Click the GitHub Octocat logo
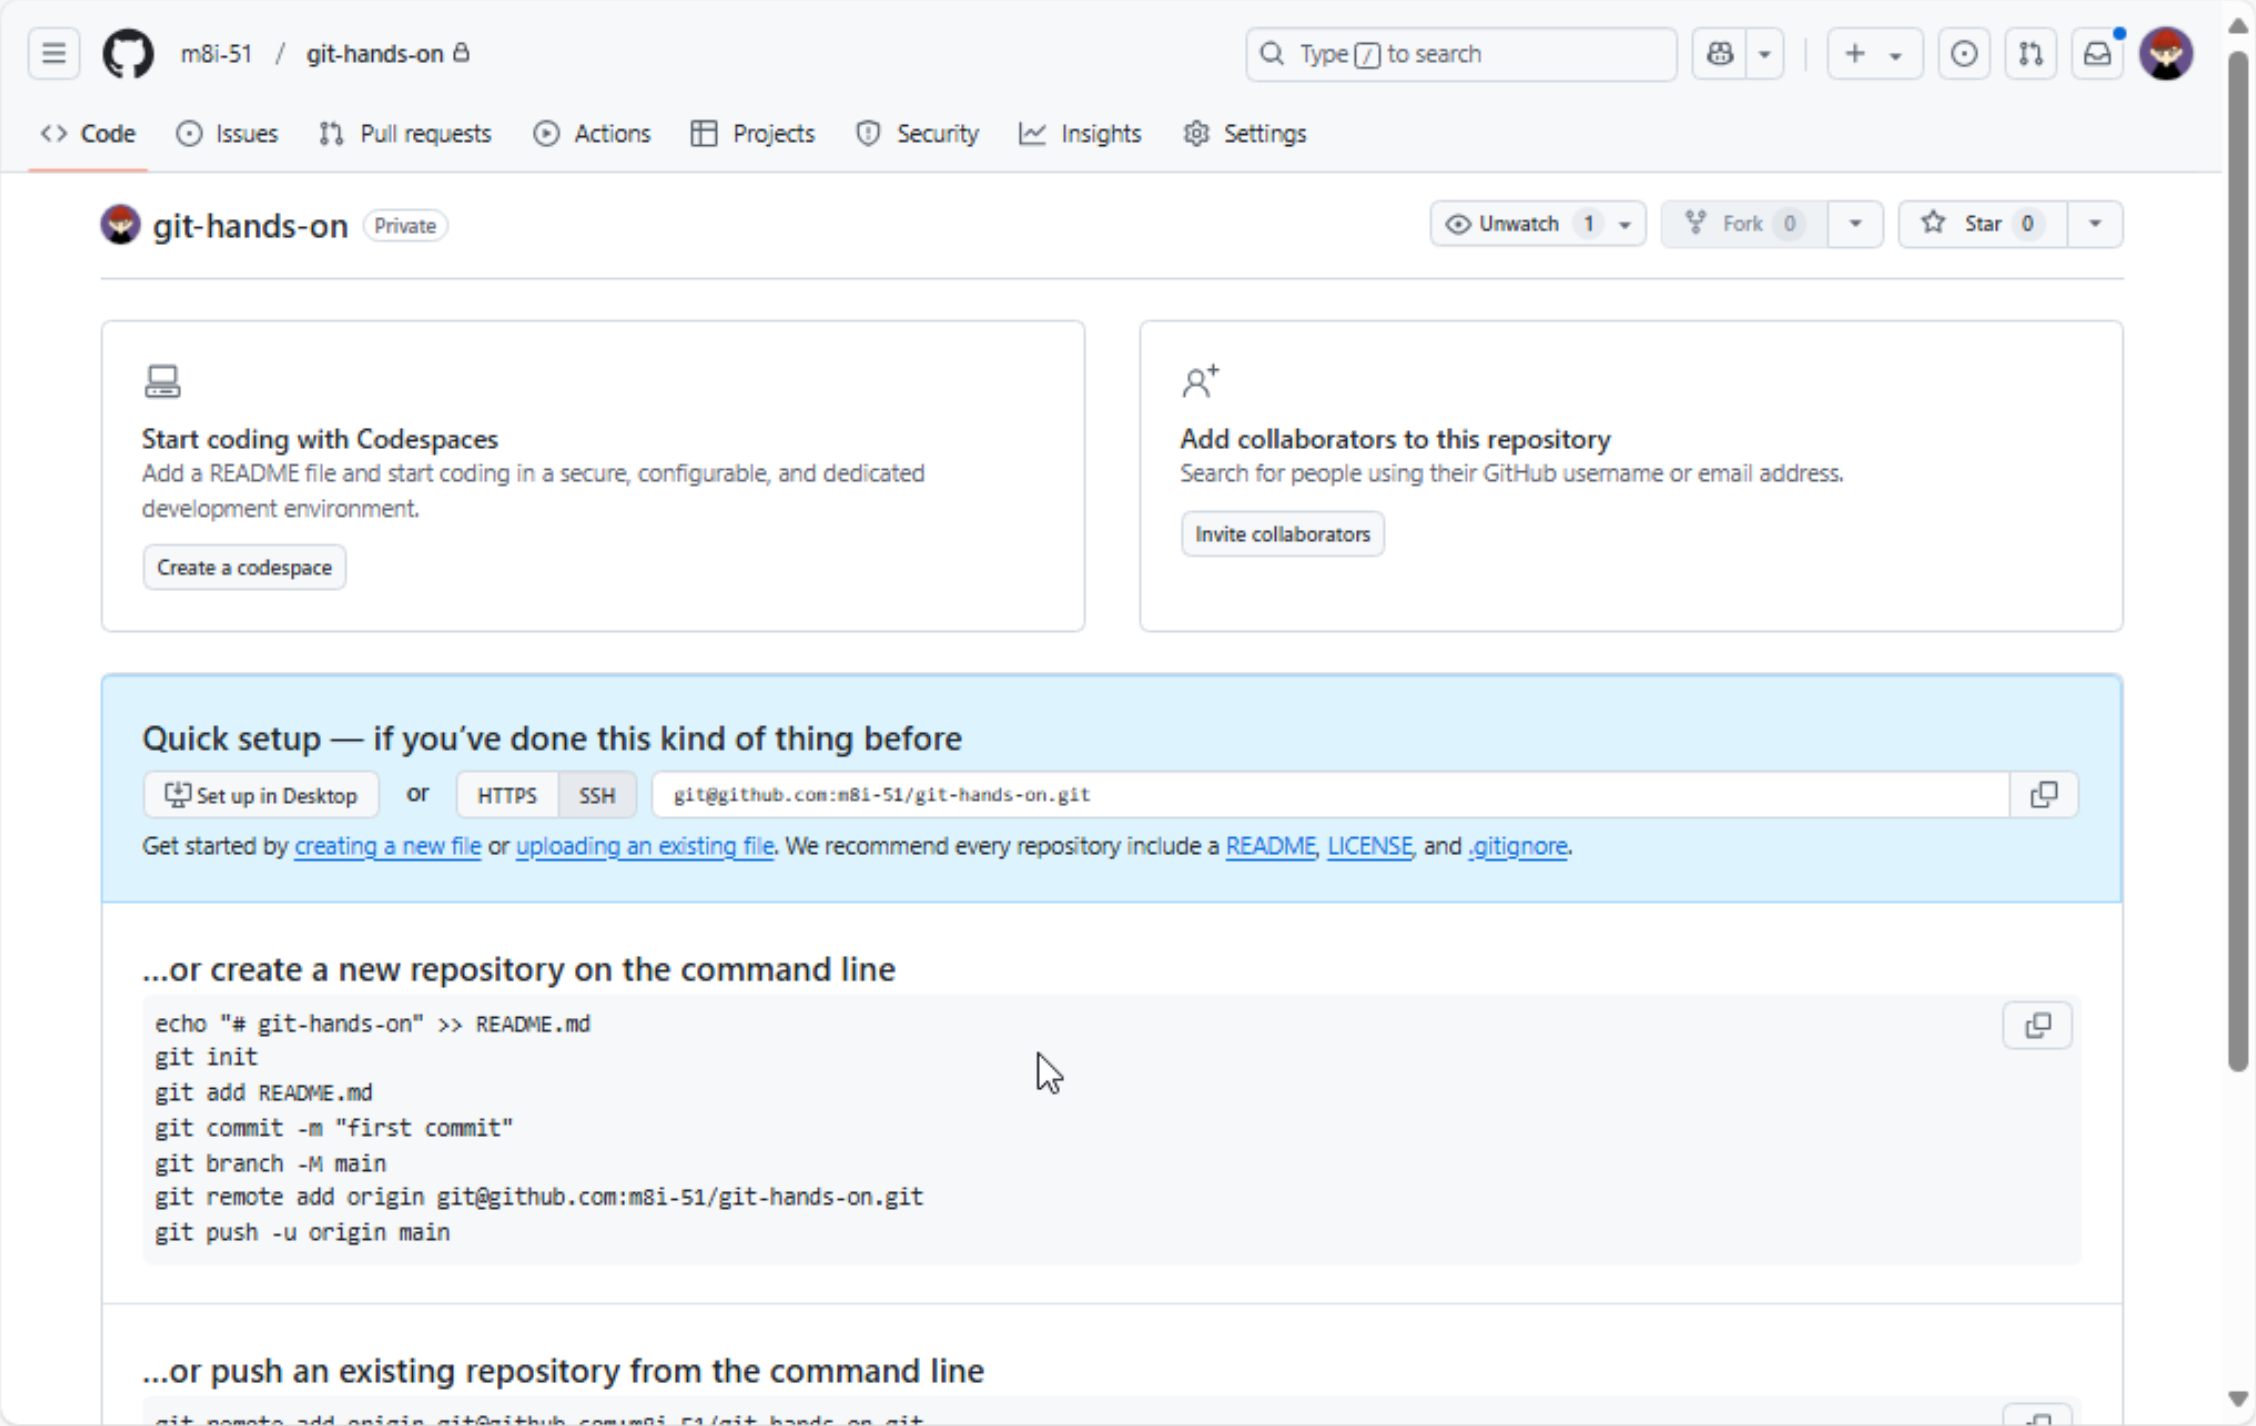 128,53
